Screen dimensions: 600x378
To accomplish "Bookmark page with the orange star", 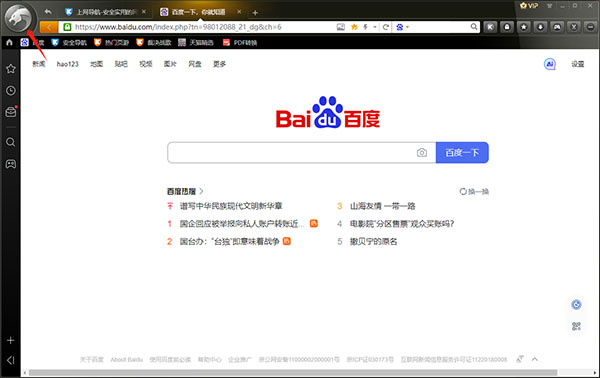I will click(x=354, y=27).
